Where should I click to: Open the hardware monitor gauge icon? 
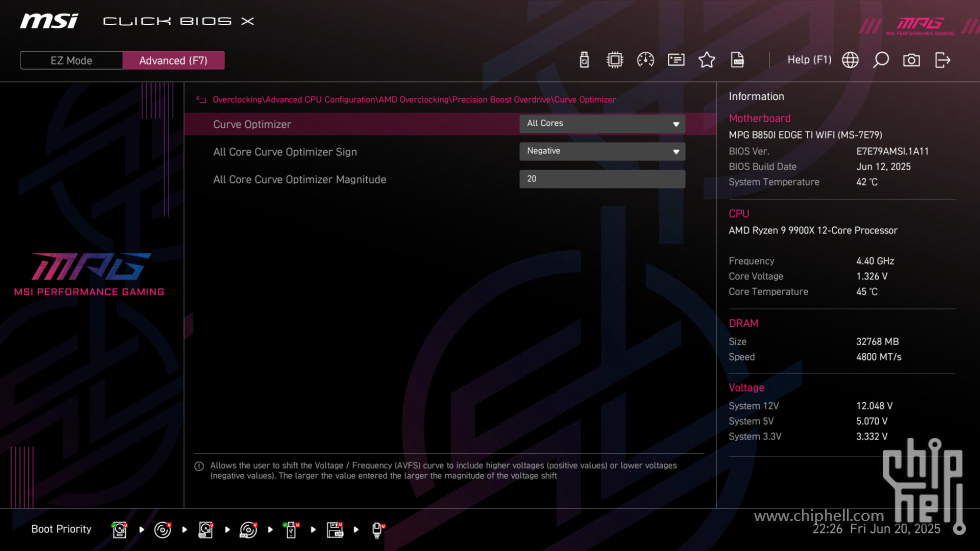(x=646, y=60)
